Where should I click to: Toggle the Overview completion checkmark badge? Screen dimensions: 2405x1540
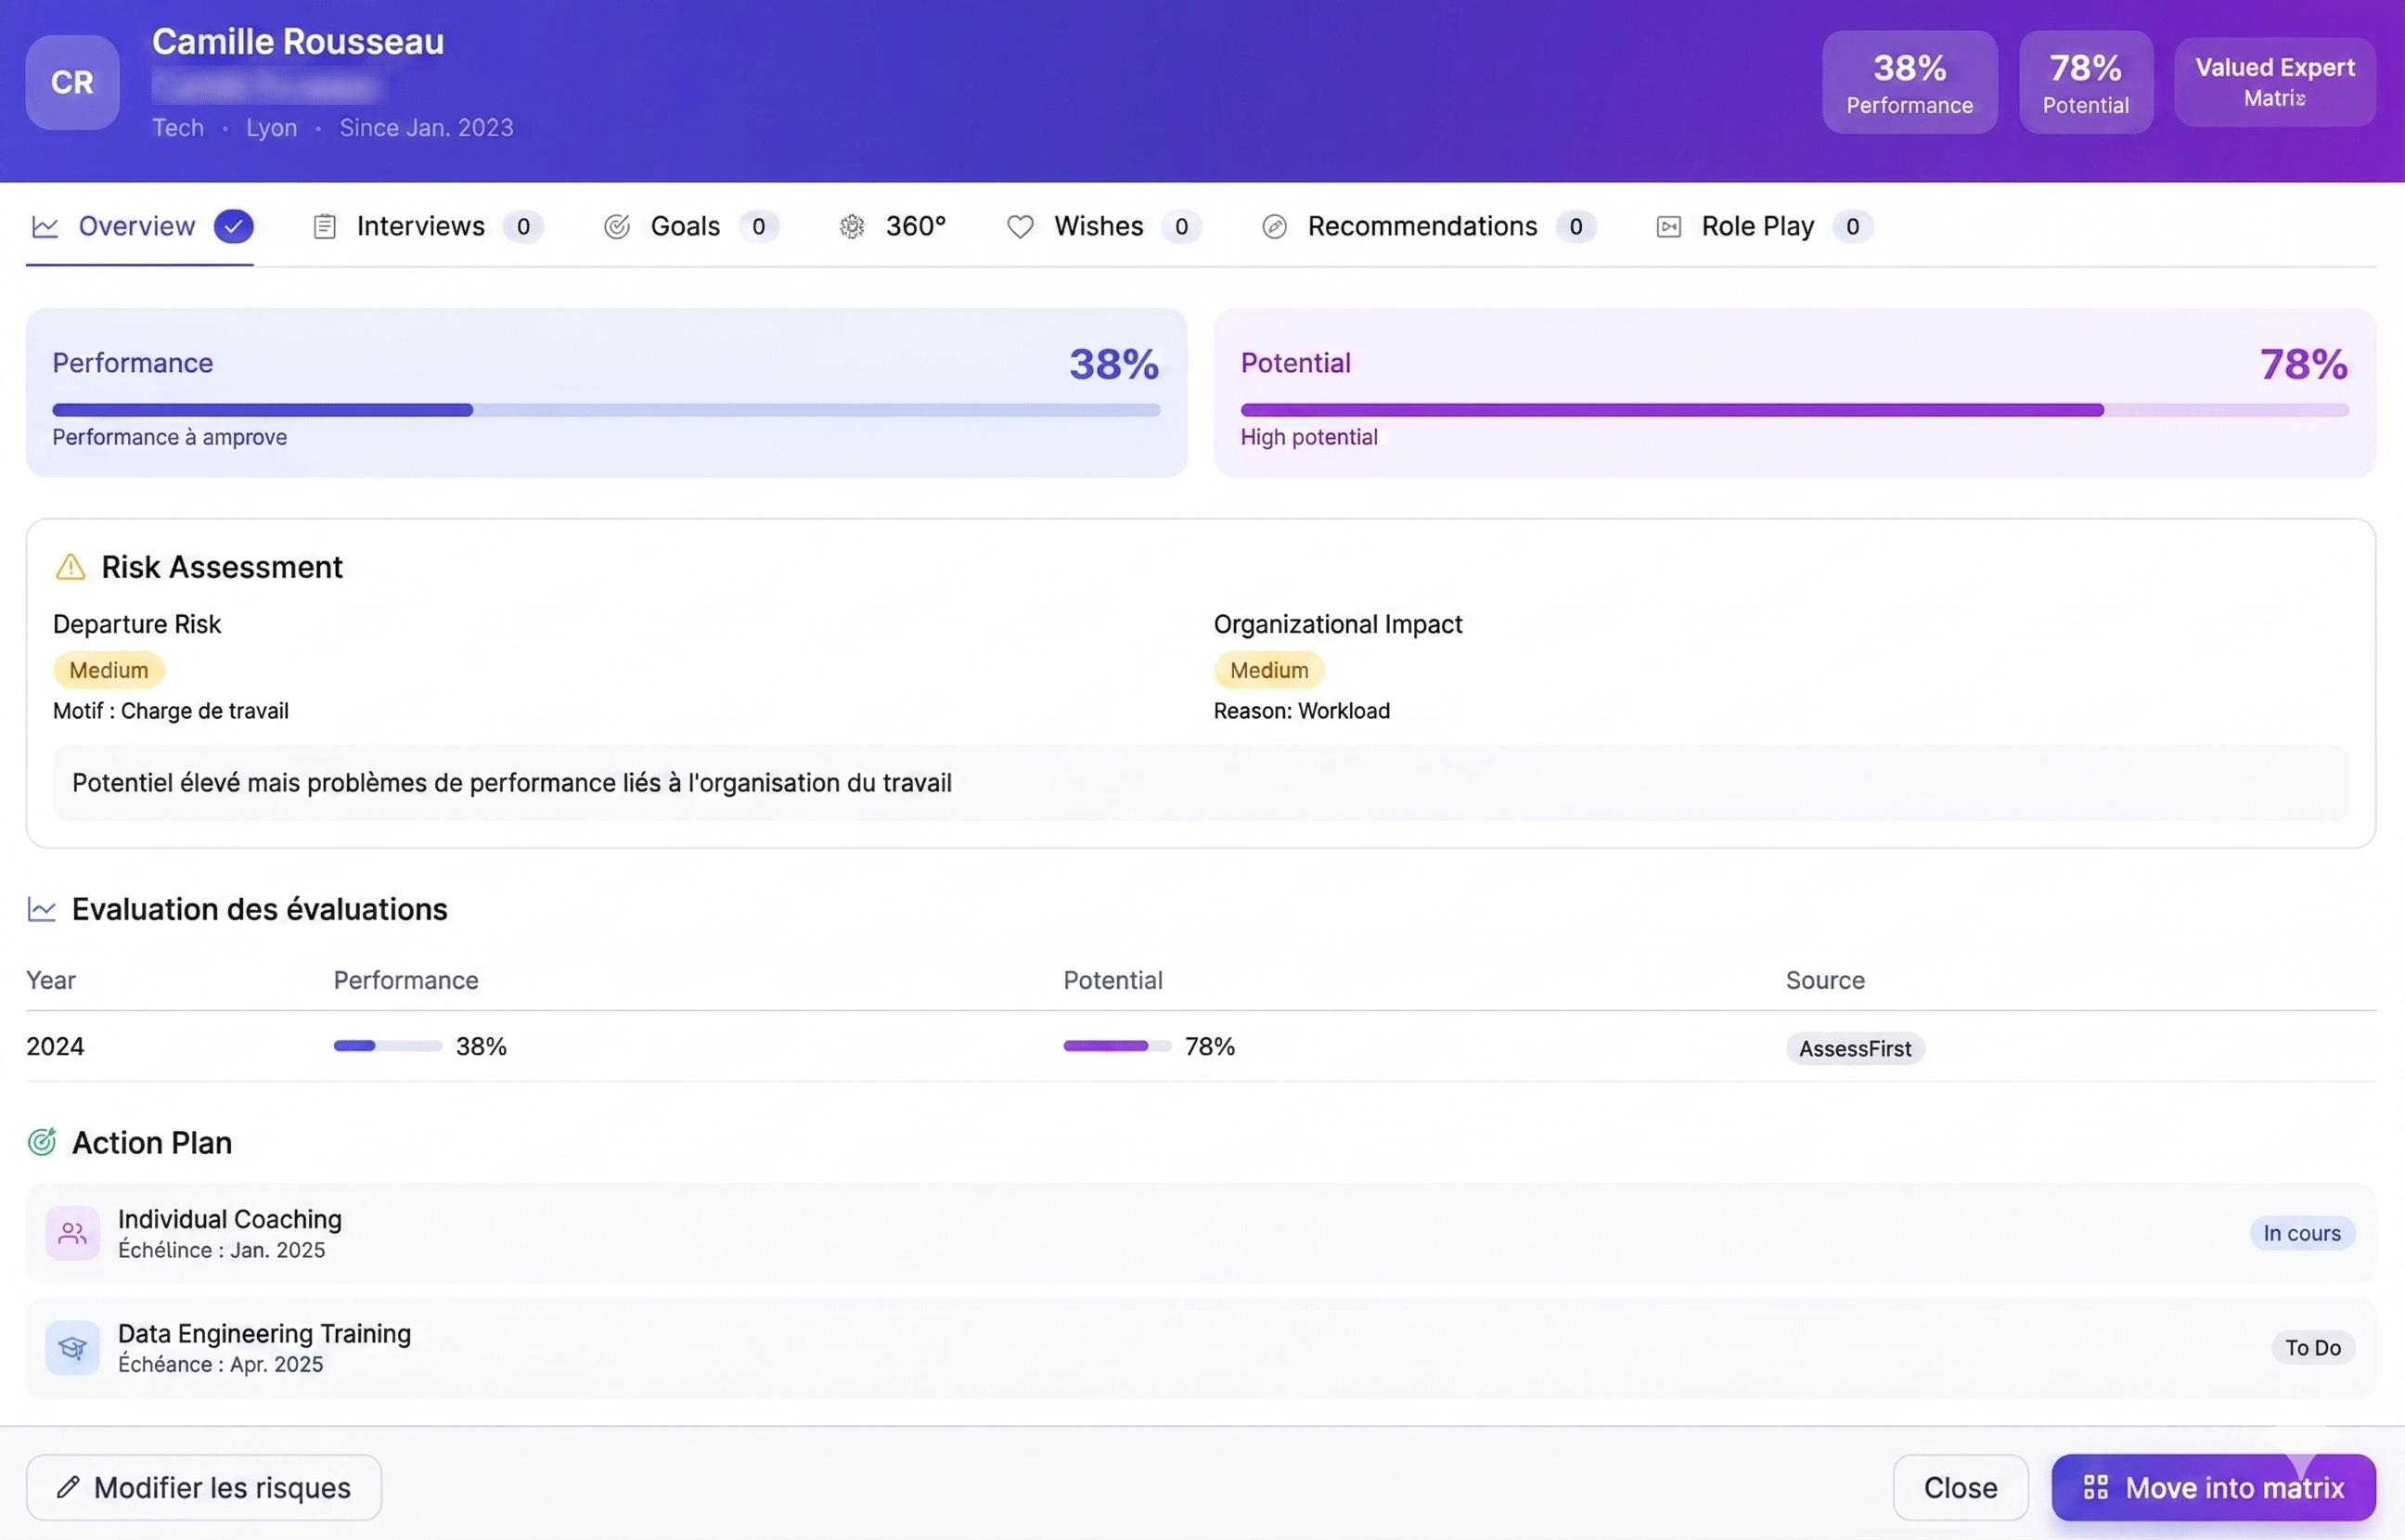tap(233, 226)
